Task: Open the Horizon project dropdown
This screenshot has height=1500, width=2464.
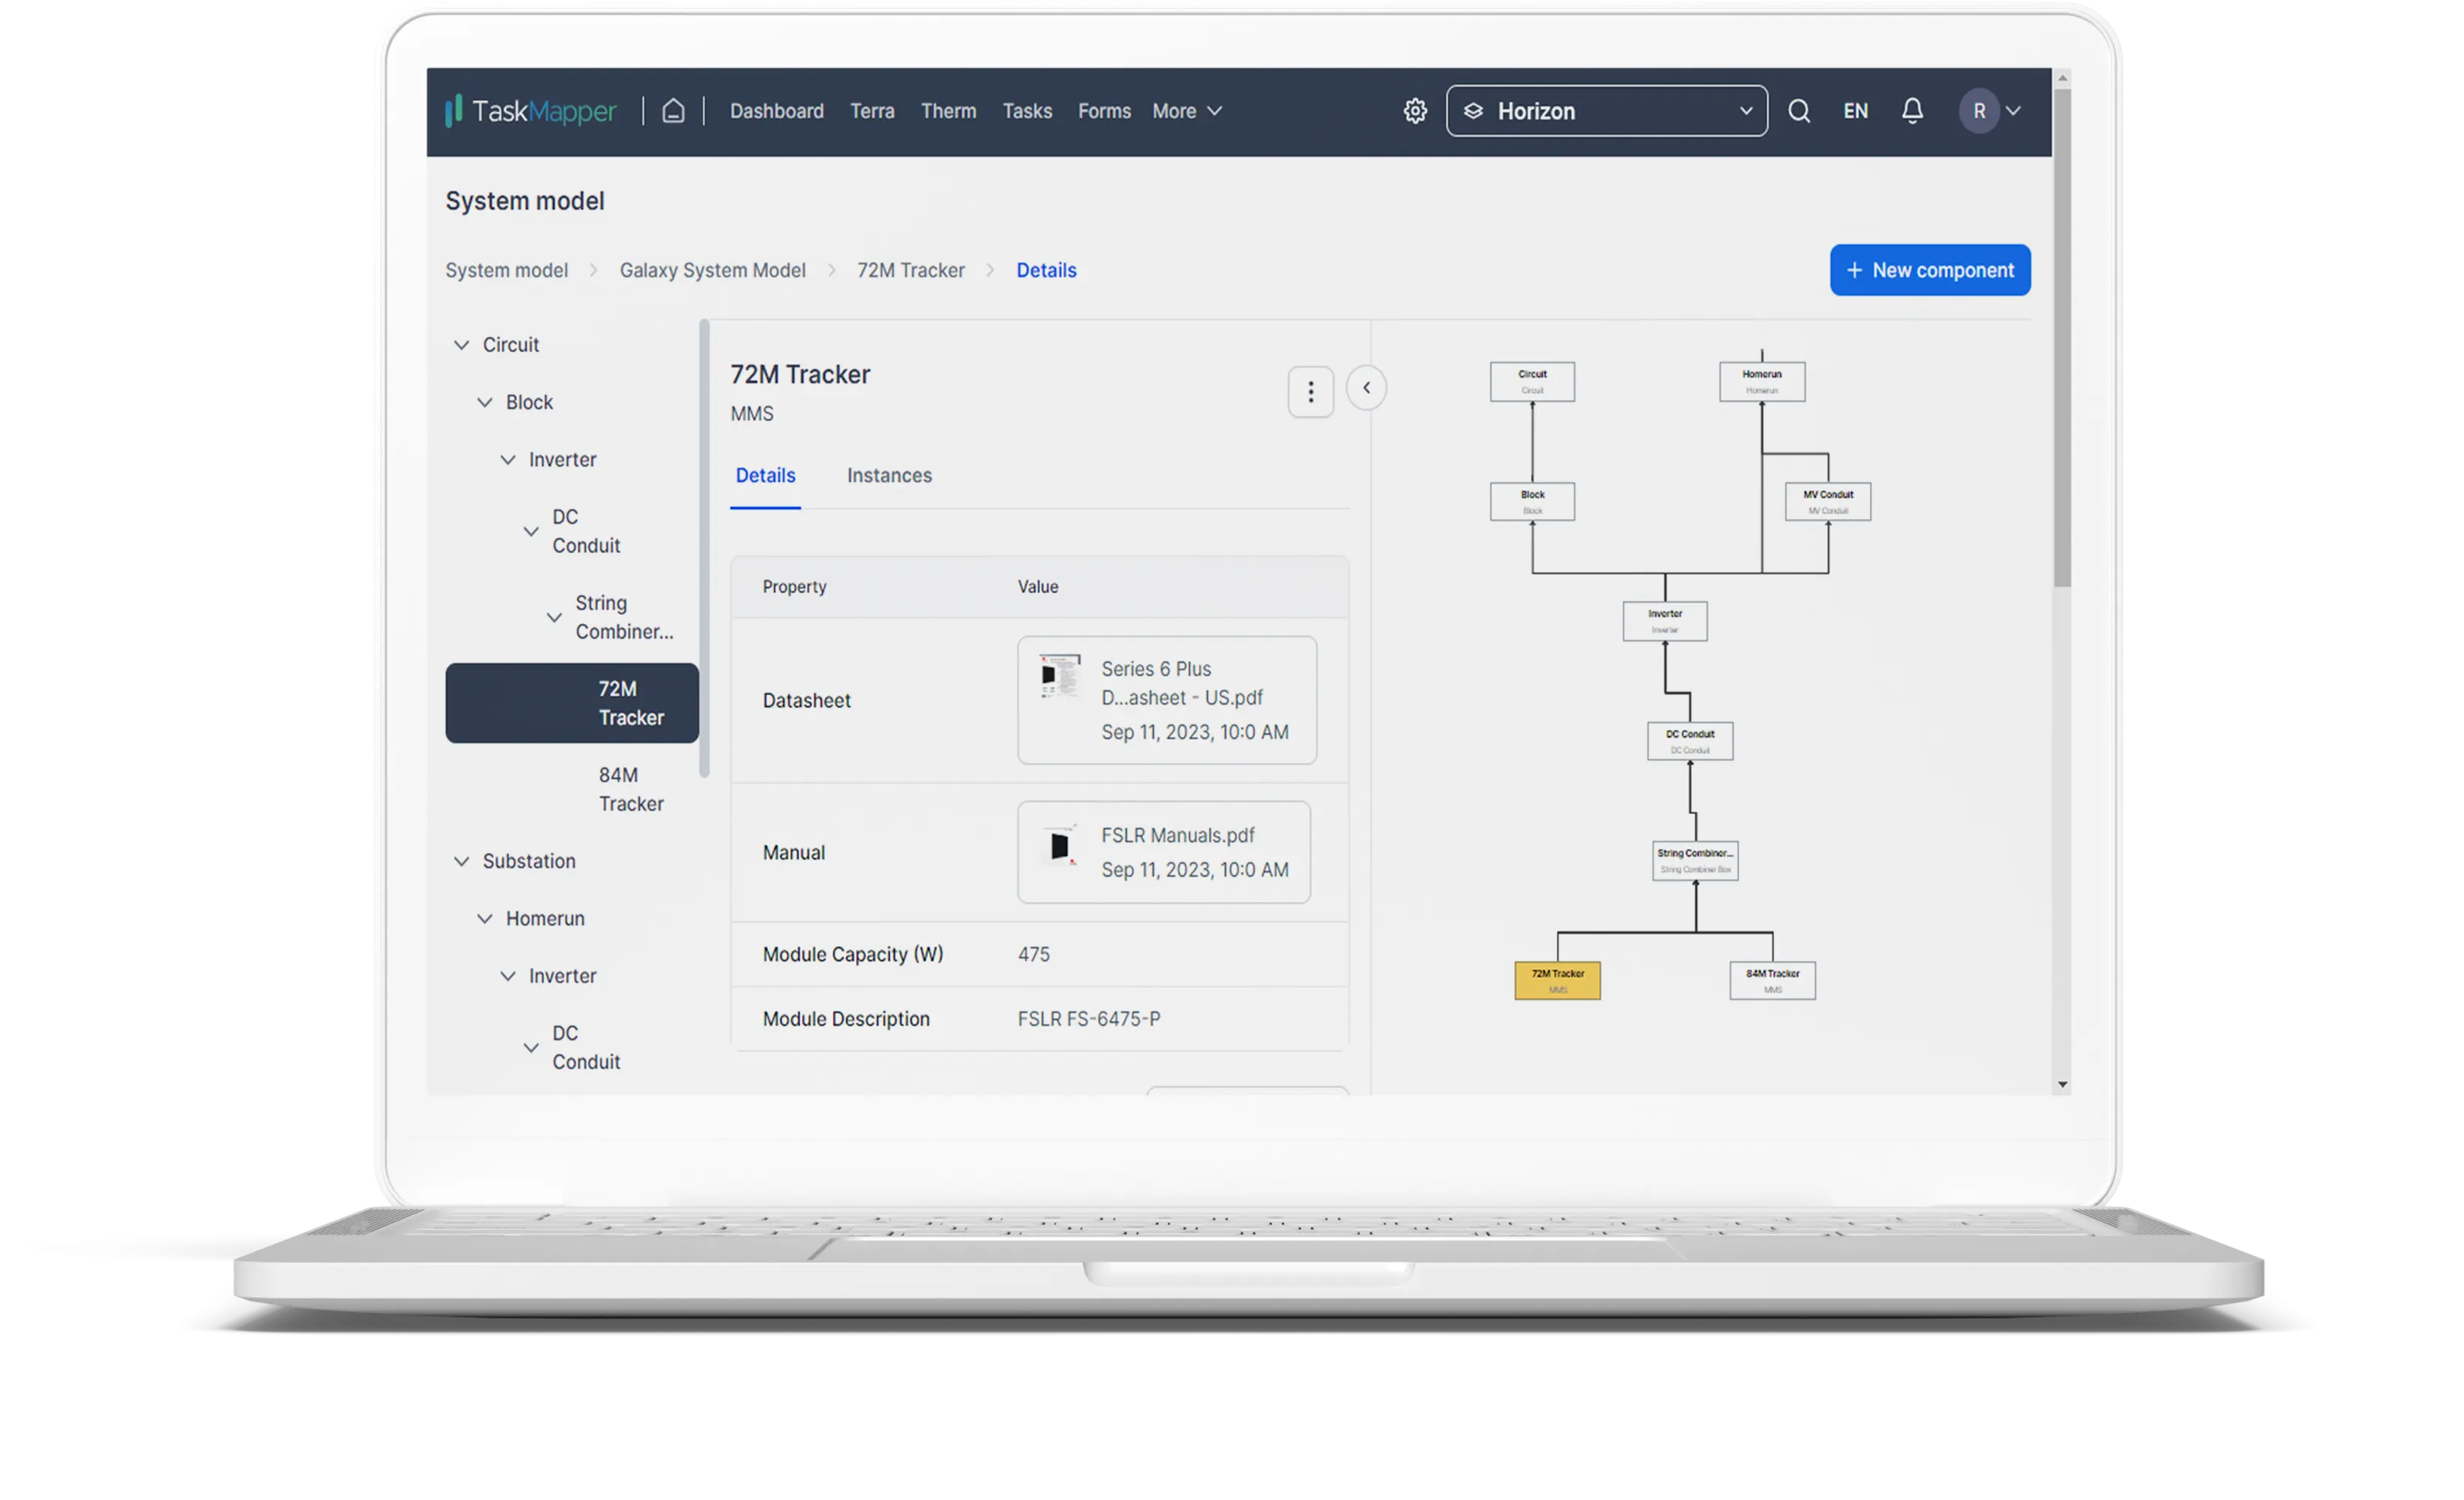Action: point(1606,111)
